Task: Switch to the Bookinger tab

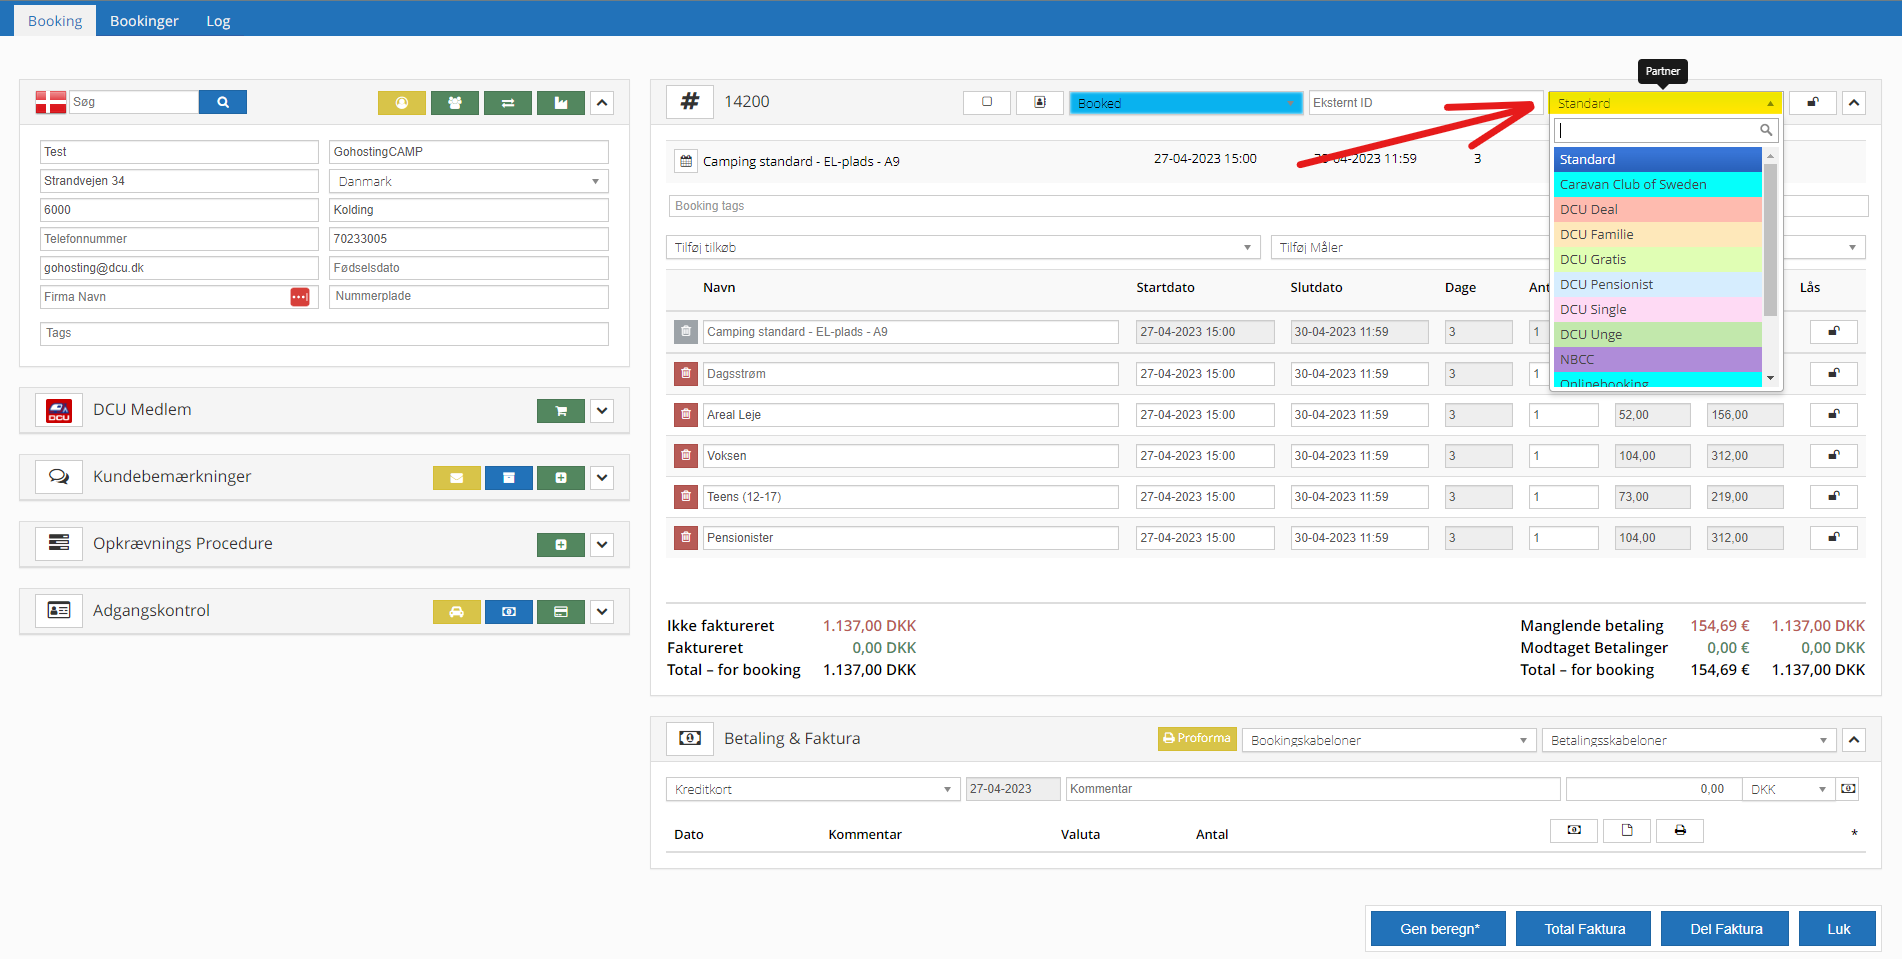Action: (144, 21)
